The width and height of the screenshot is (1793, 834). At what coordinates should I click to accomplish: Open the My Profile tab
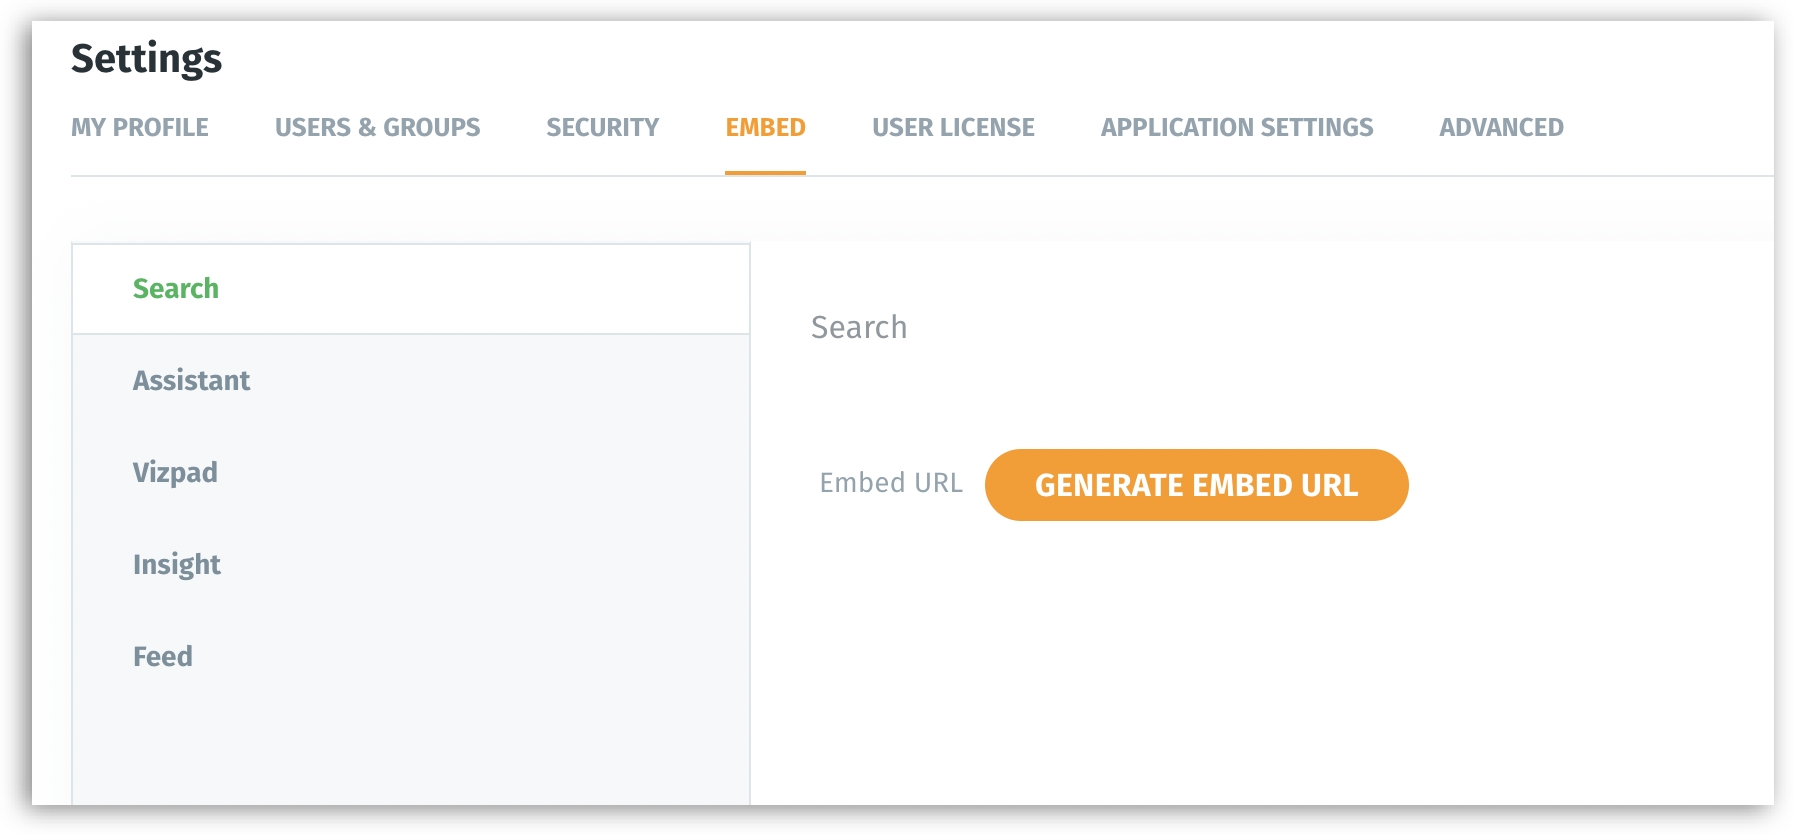(x=140, y=128)
